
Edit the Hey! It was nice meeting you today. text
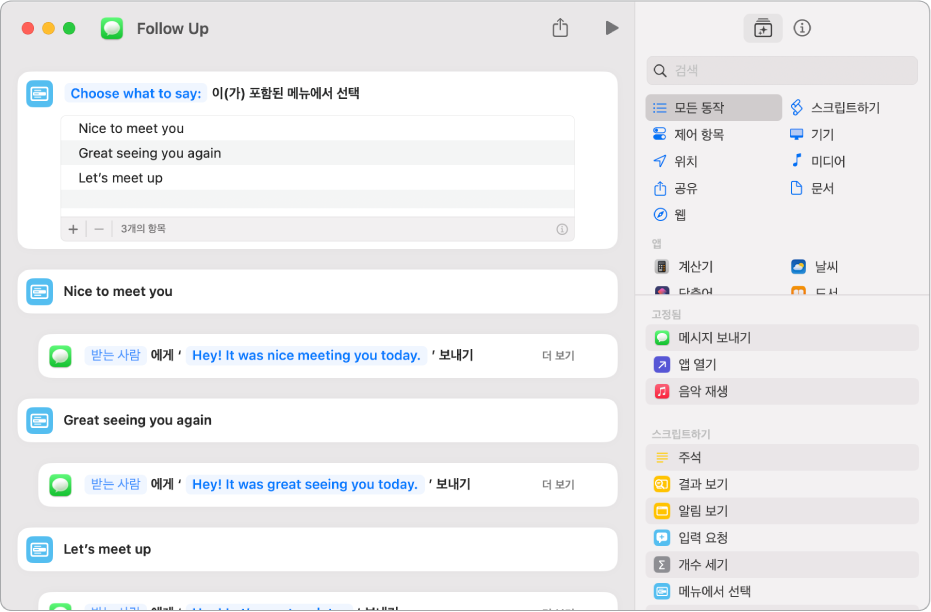(306, 356)
